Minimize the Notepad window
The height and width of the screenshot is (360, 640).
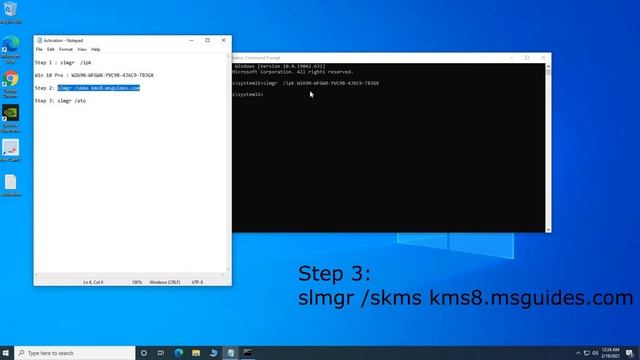(191, 40)
